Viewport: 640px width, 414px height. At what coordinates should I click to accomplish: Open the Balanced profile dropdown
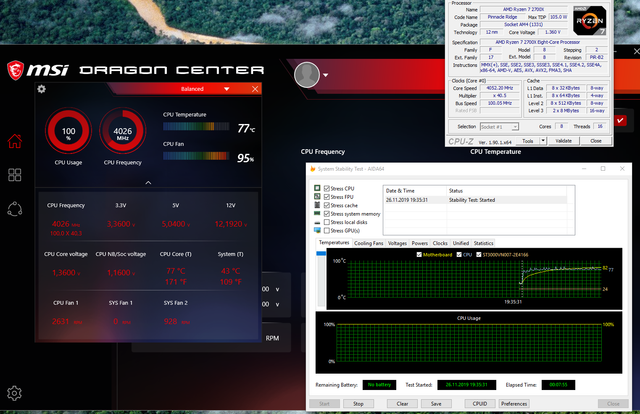227,89
